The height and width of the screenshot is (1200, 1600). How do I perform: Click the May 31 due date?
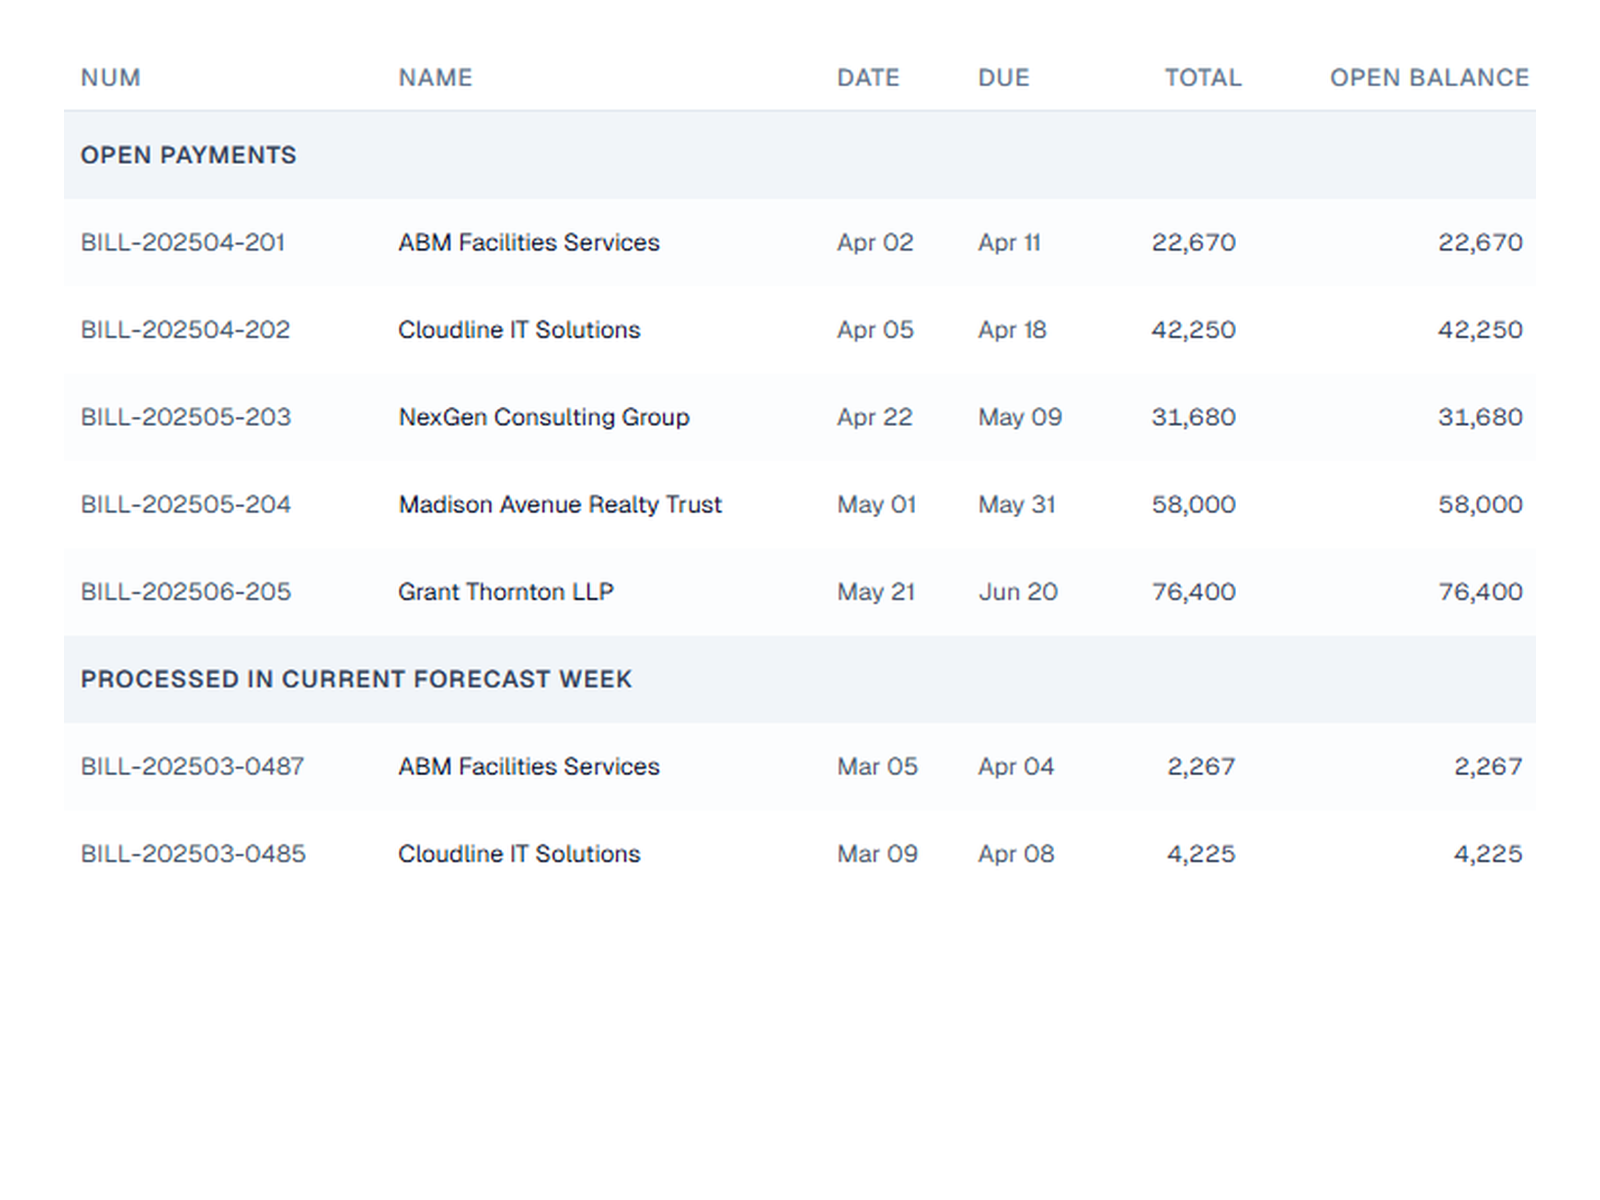1016,504
